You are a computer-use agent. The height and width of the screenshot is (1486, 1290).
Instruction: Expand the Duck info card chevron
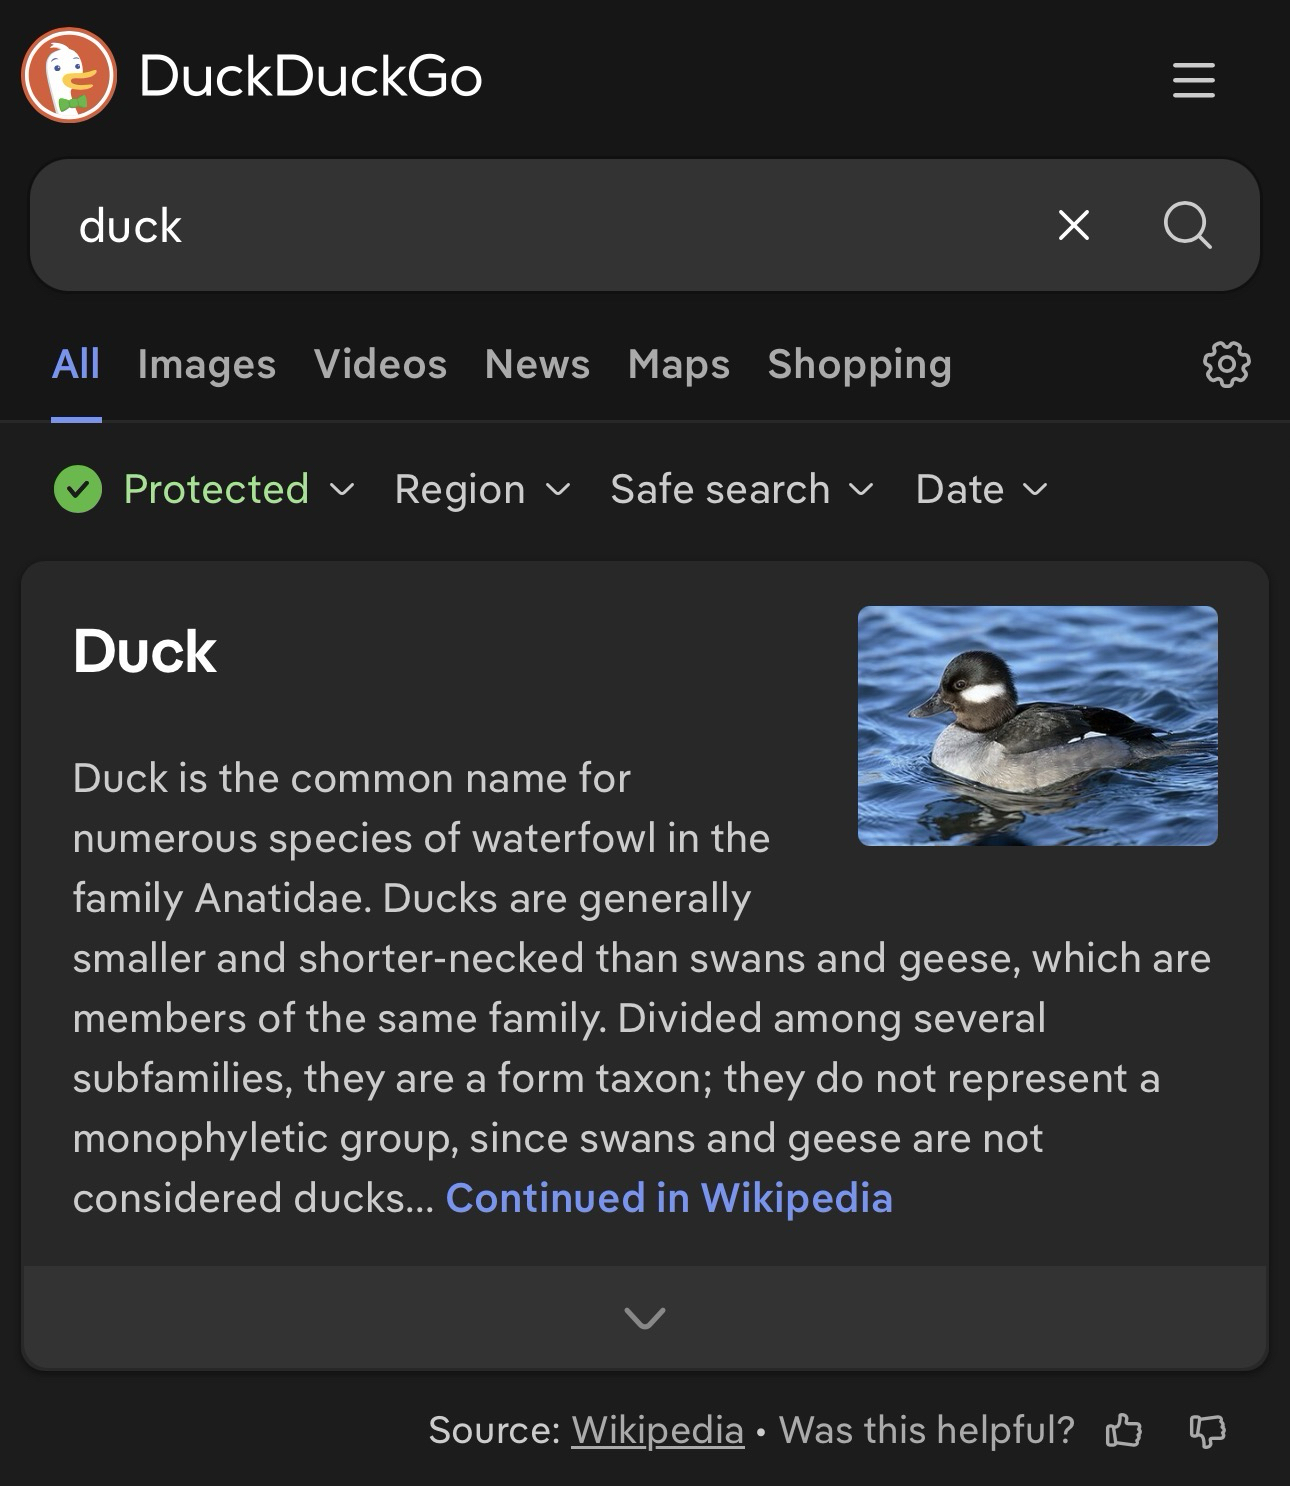click(644, 1318)
